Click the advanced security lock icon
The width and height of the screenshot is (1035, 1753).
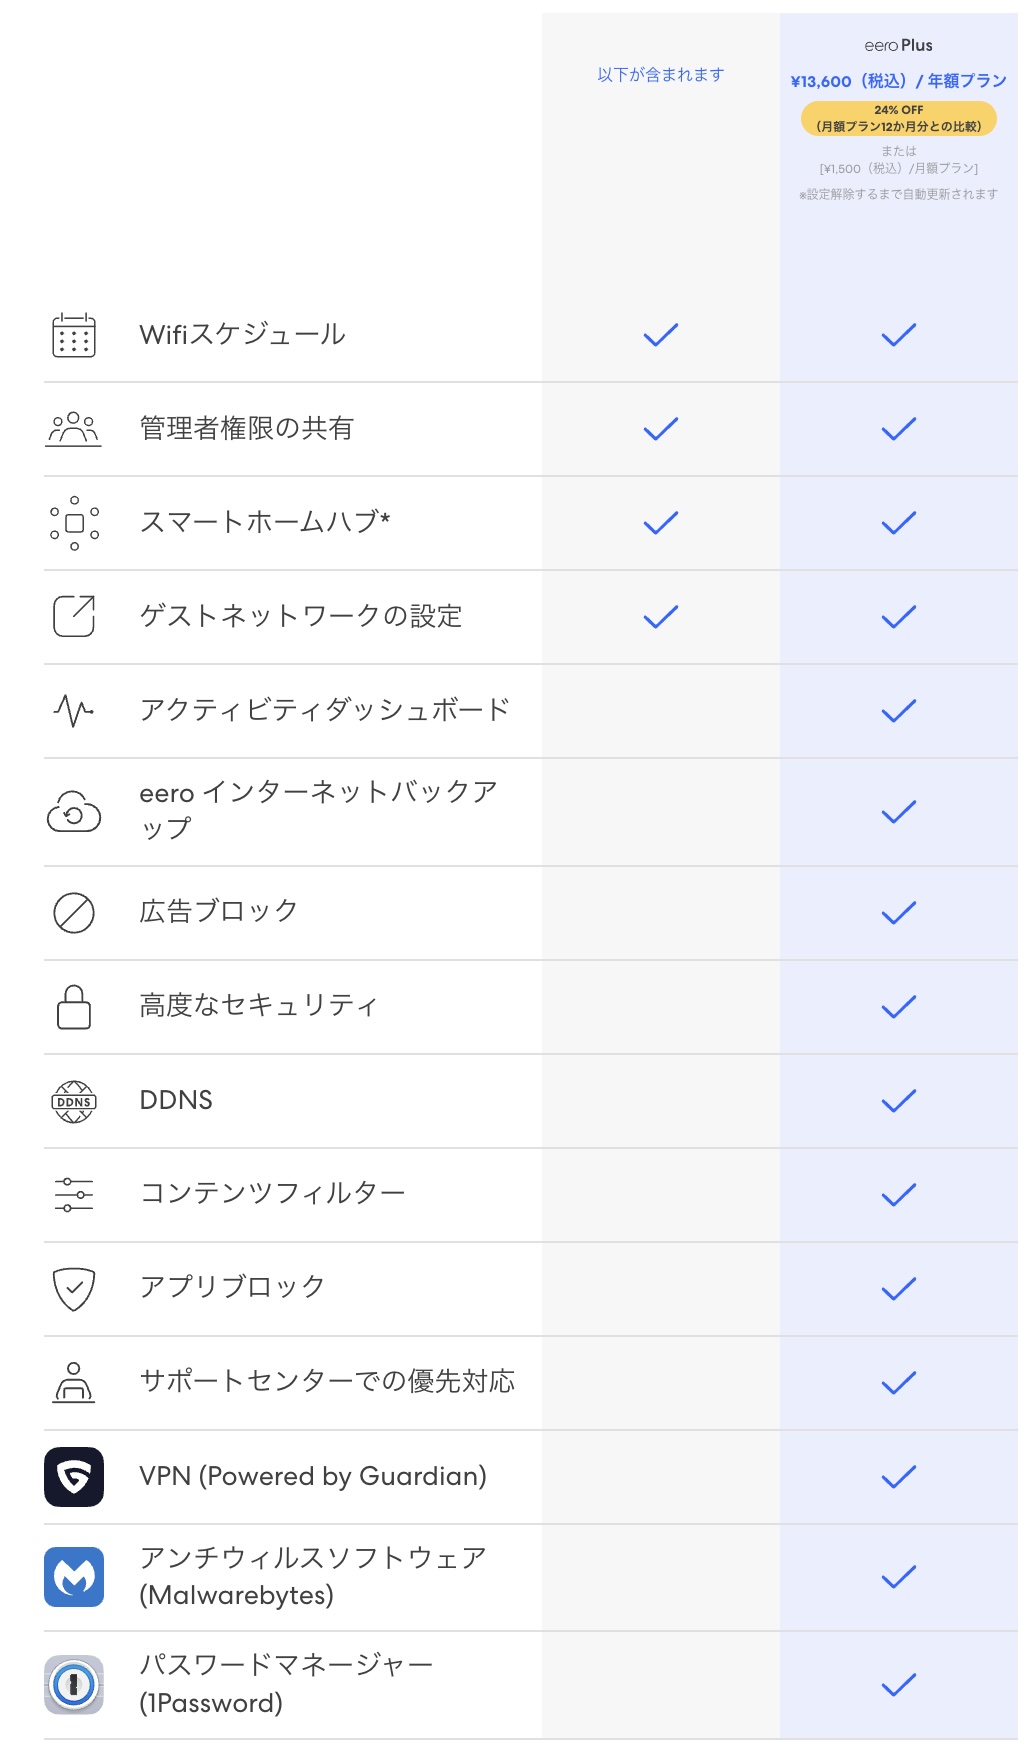[74, 1007]
